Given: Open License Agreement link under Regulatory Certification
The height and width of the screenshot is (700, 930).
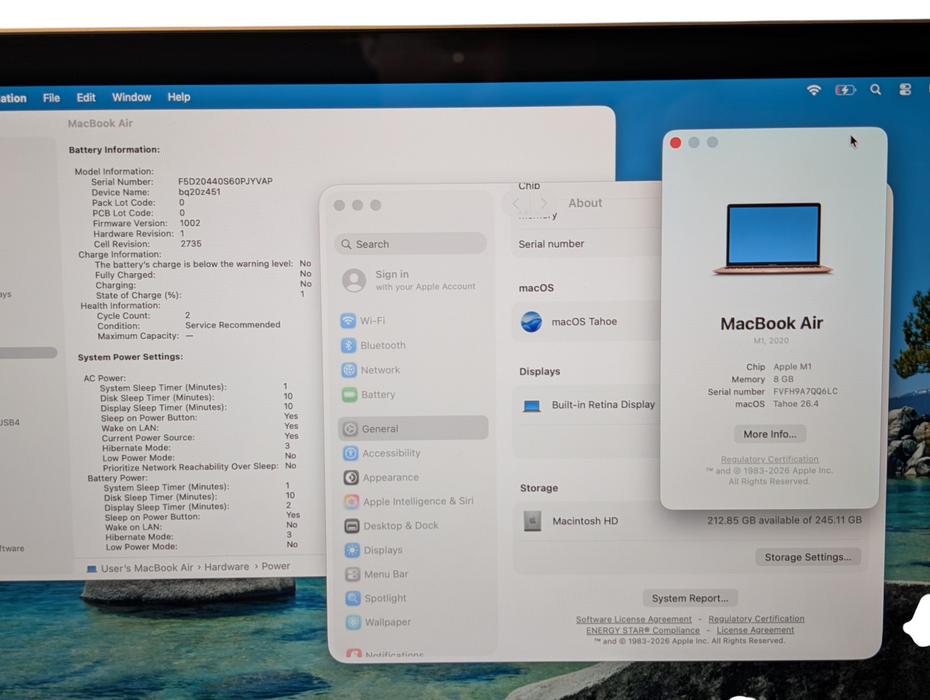Looking at the screenshot, I should click(x=755, y=630).
